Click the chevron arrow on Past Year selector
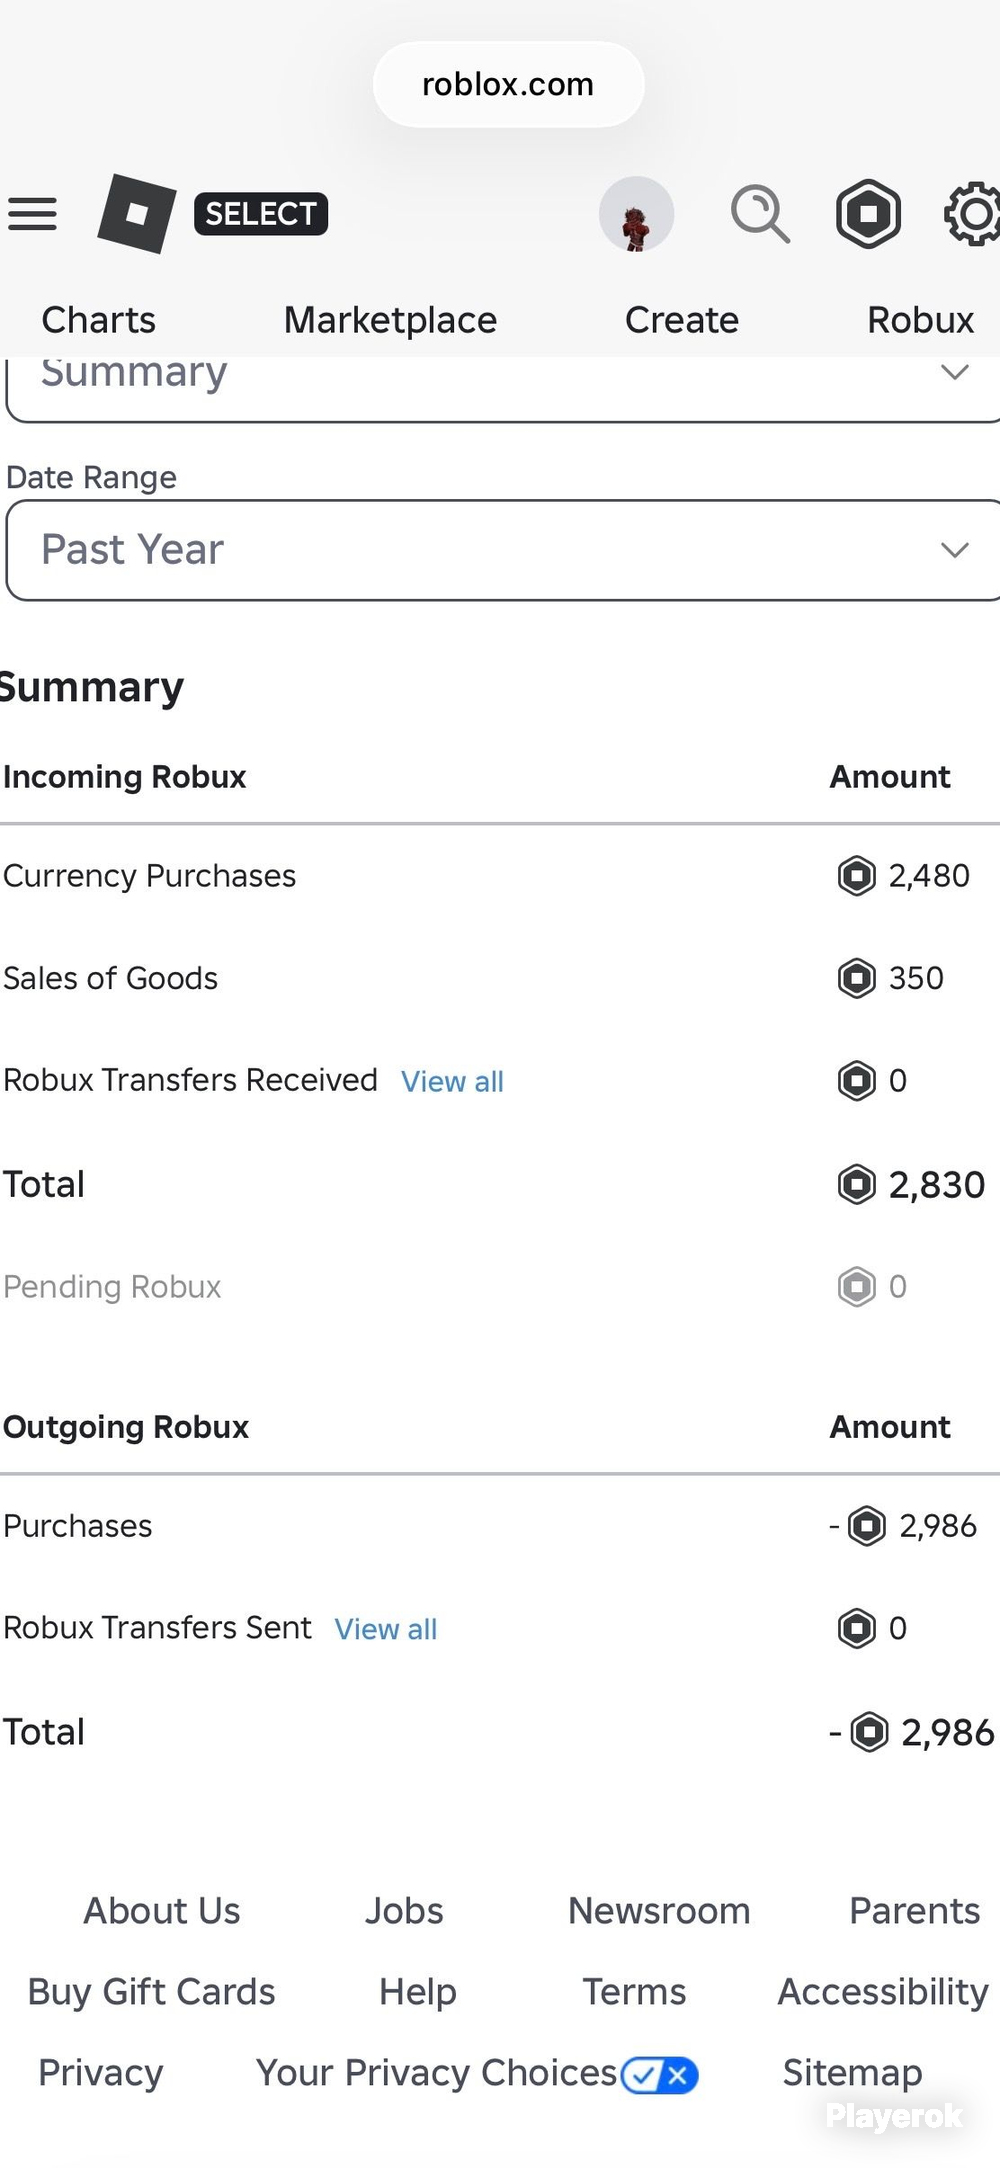The width and height of the screenshot is (1000, 2168). click(x=955, y=550)
